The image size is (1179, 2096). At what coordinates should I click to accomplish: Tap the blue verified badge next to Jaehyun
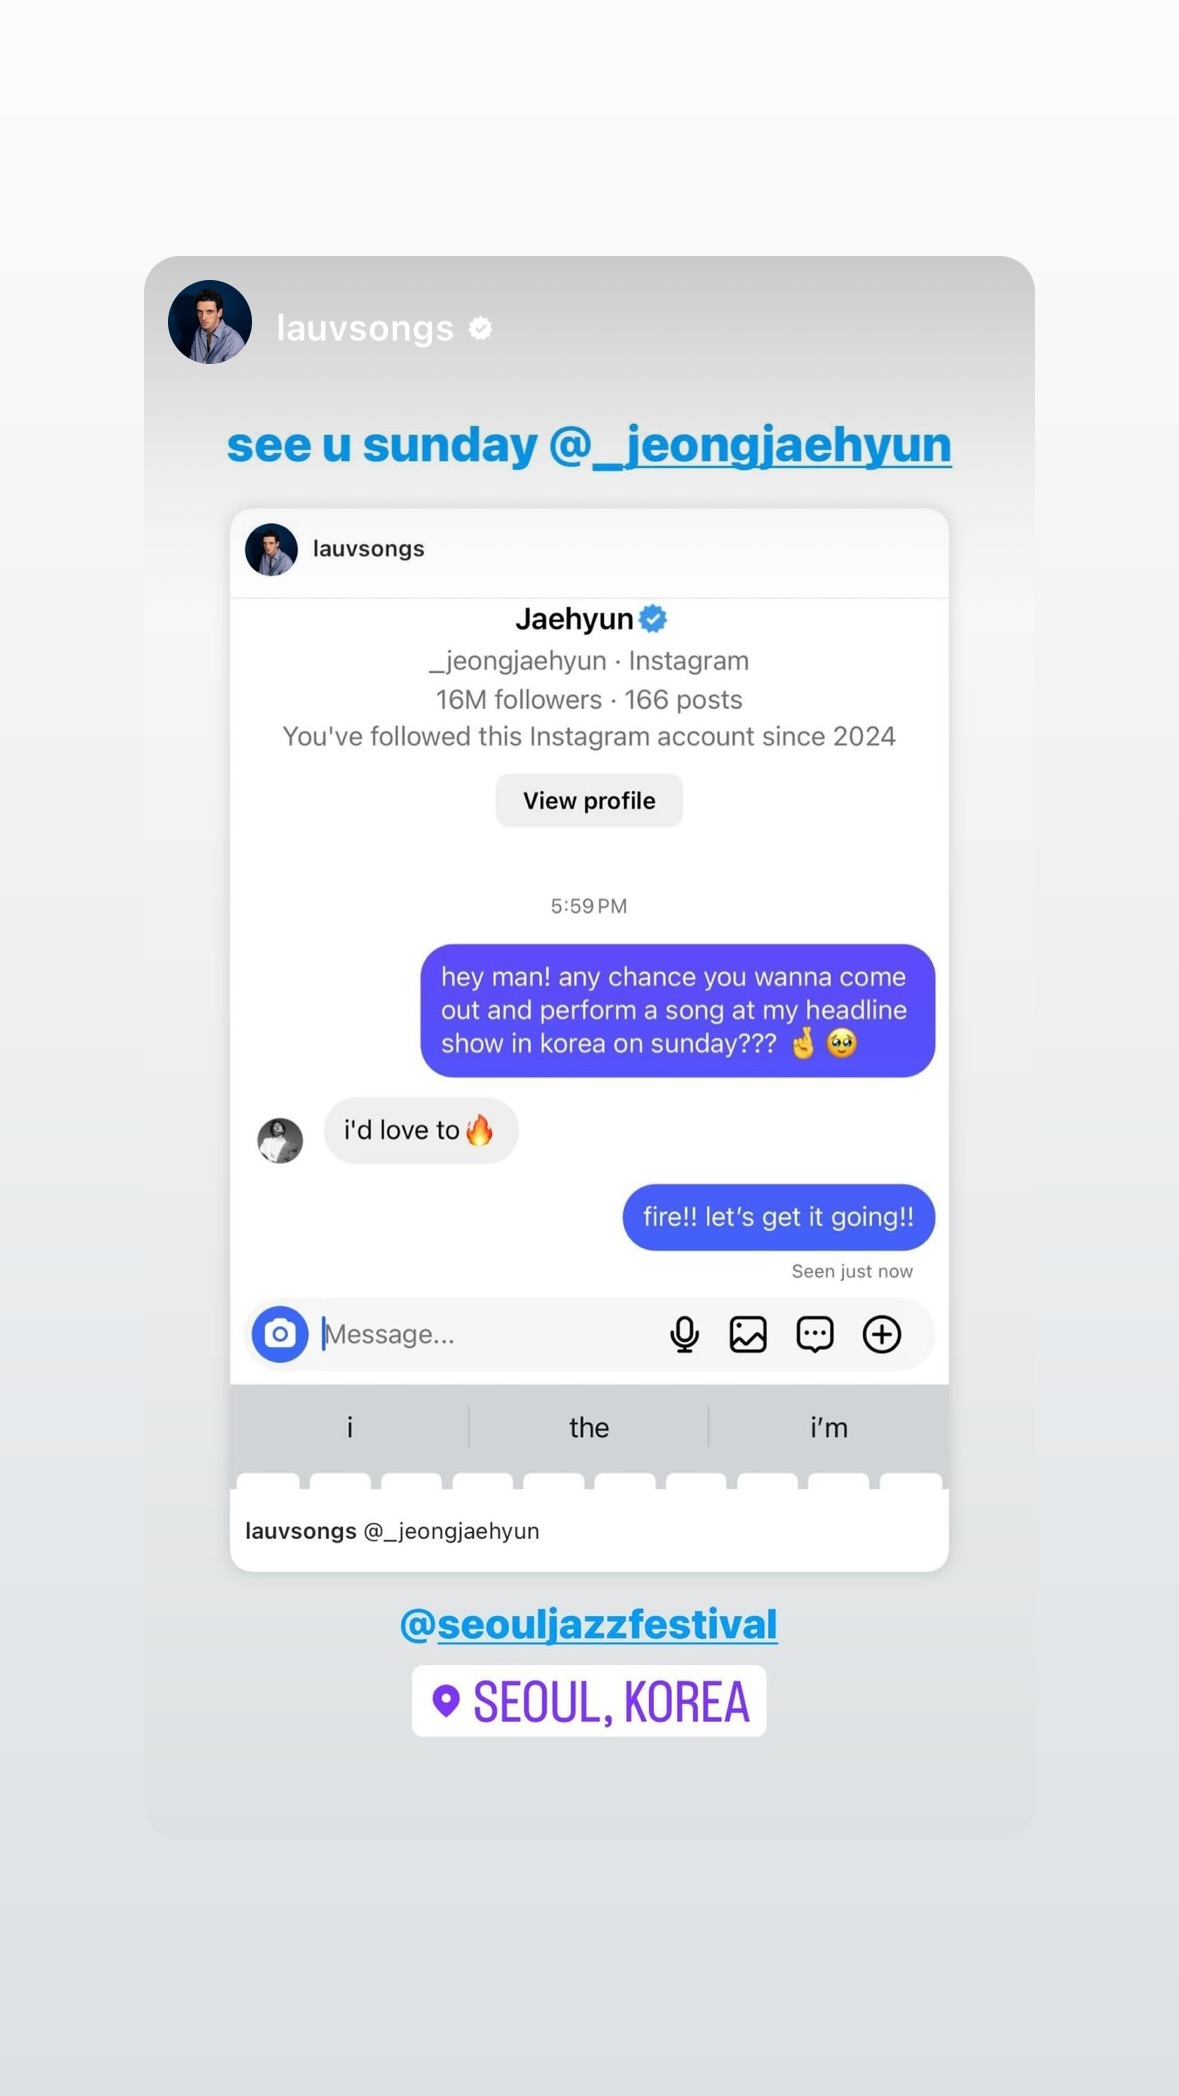[x=653, y=619]
